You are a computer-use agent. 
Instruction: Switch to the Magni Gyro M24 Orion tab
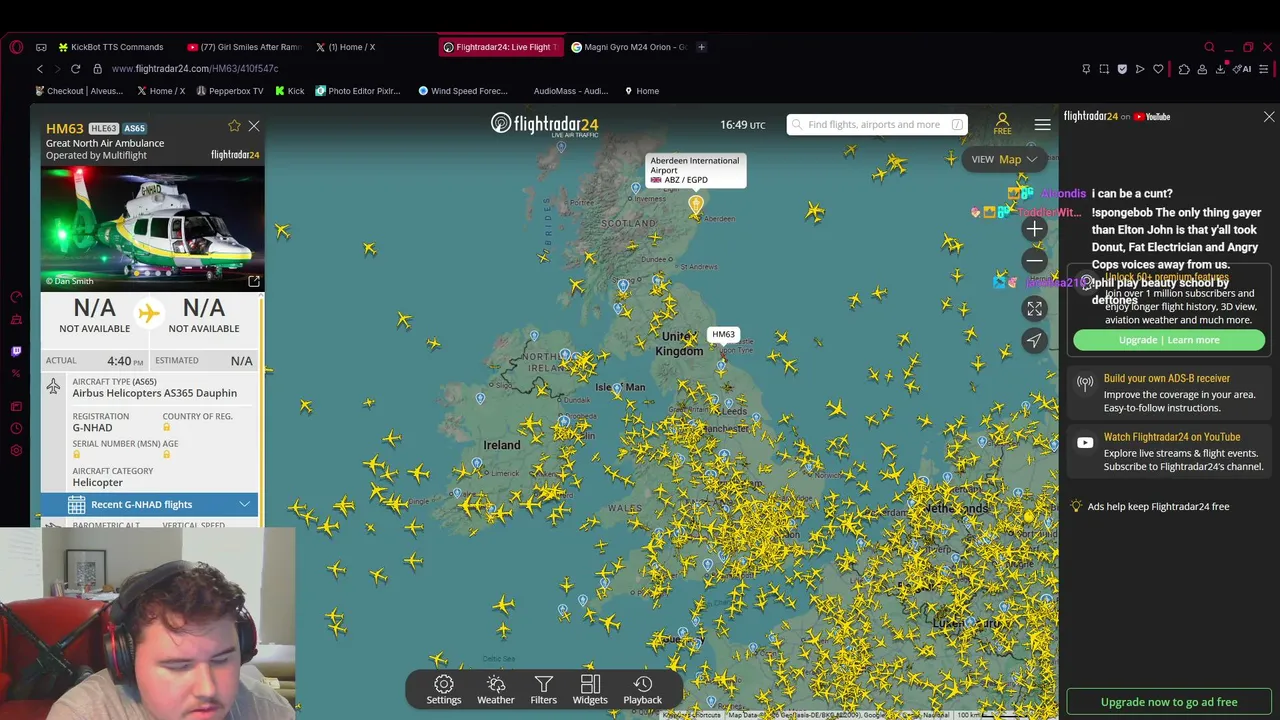tap(629, 47)
